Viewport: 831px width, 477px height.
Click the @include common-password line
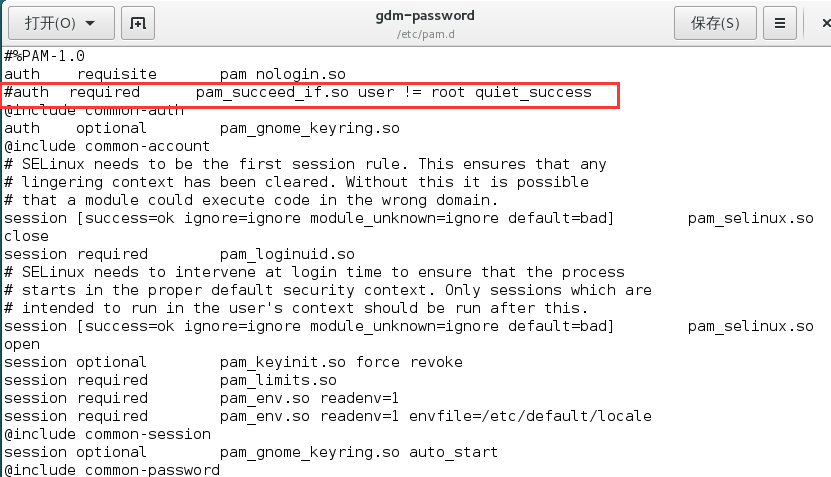(x=112, y=470)
